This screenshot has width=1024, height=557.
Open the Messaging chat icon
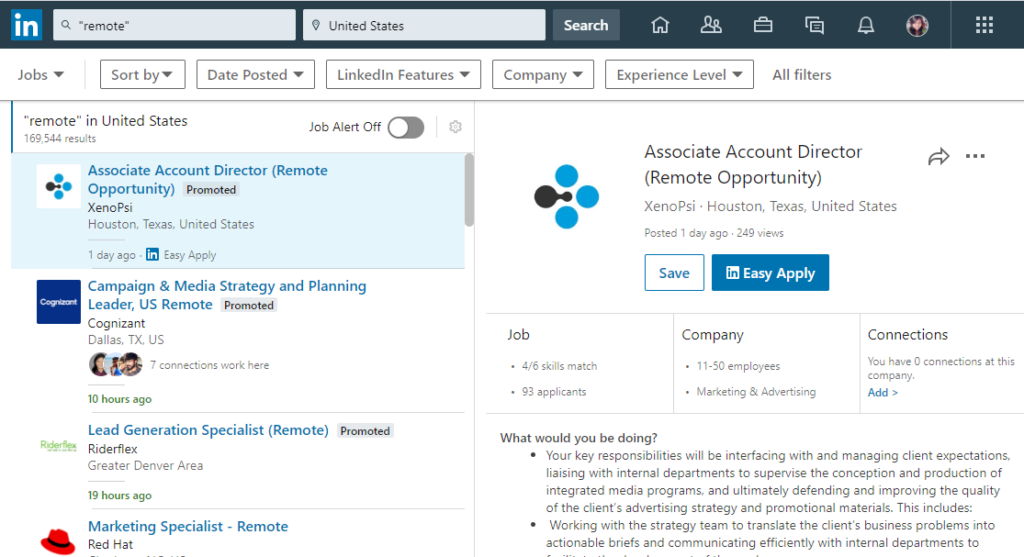click(814, 25)
